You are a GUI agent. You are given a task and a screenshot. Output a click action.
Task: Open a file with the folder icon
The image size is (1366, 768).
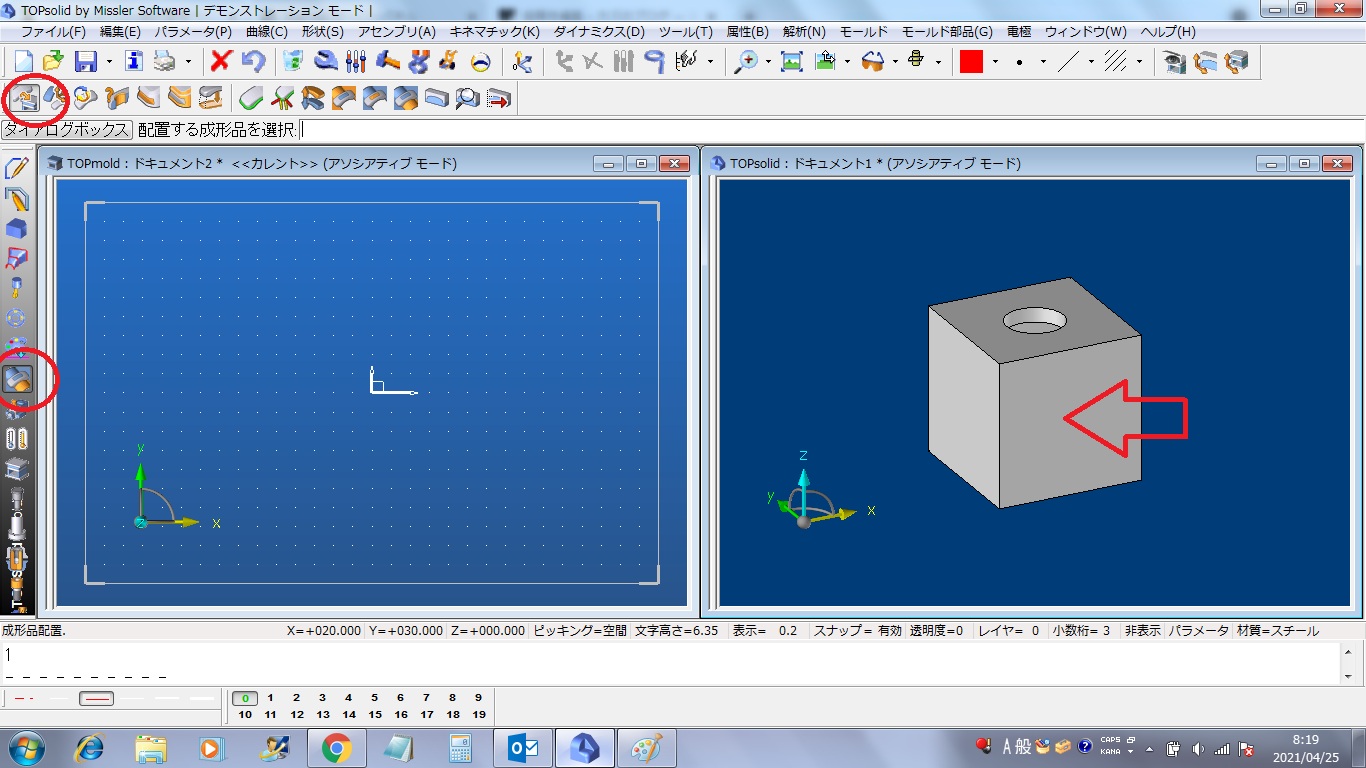coord(54,62)
